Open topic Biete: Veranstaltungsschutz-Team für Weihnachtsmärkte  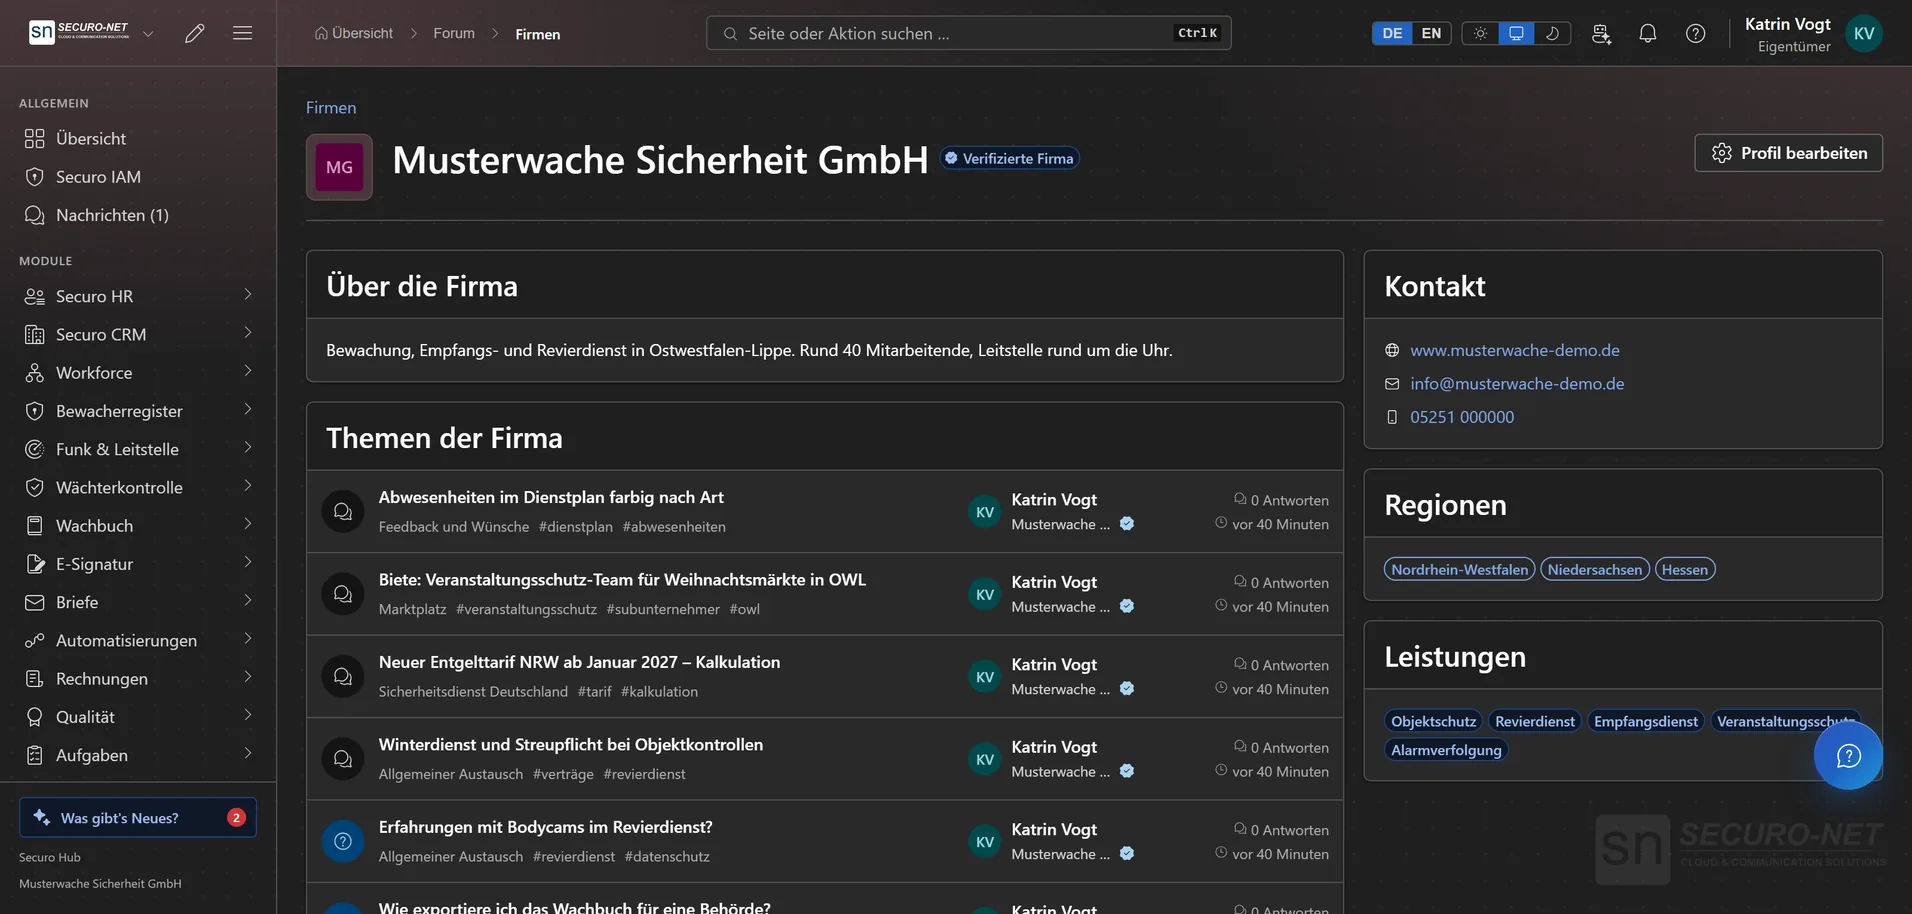pos(622,579)
